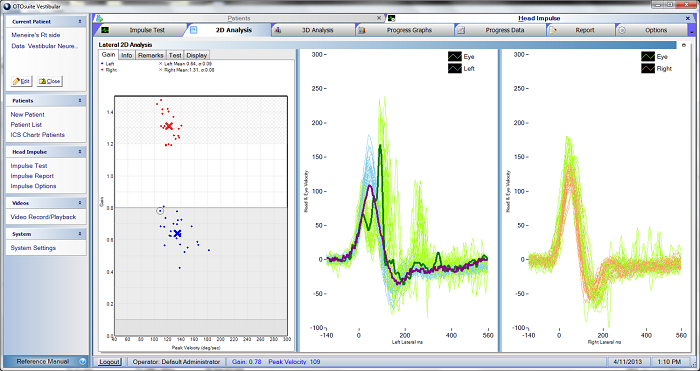Click the Progress Data tab icon

coord(461,30)
